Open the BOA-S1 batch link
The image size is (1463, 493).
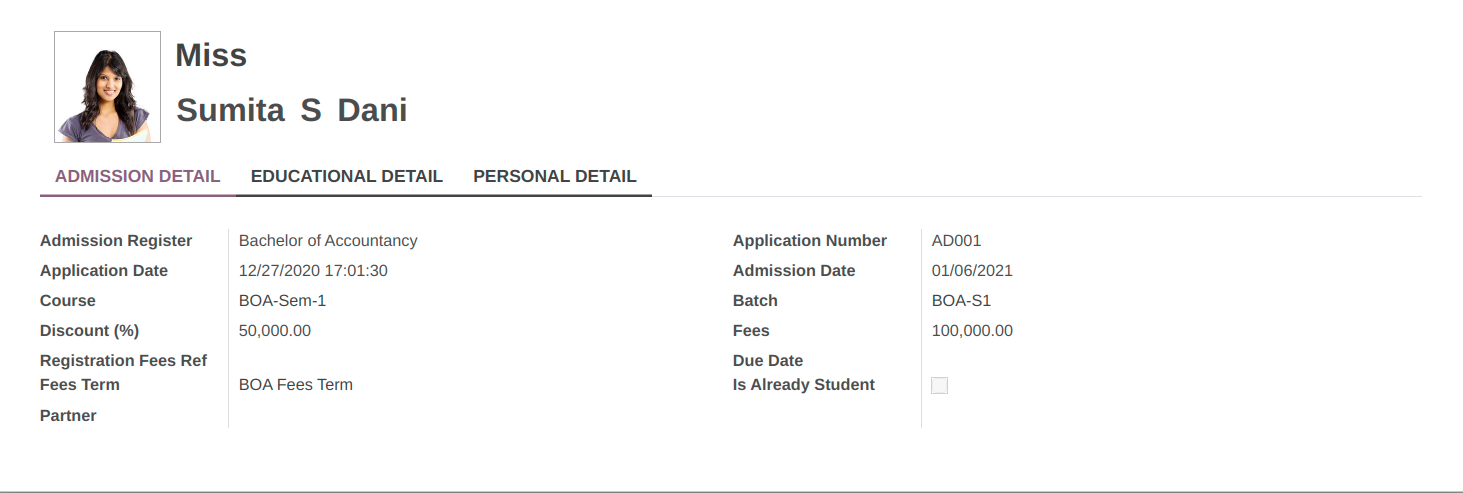(x=961, y=301)
